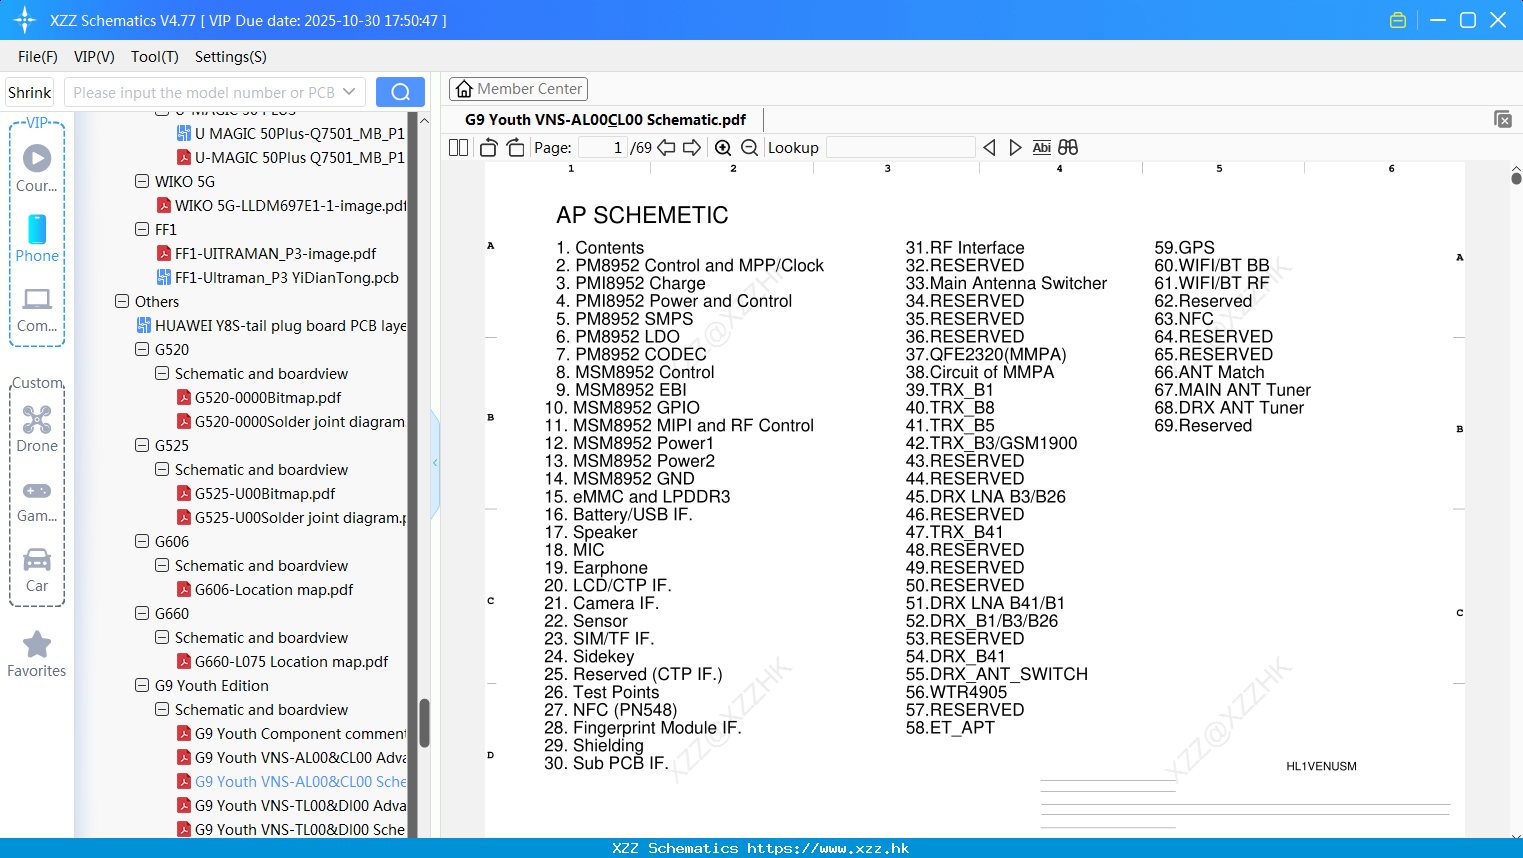Collapse the FF1 folder
Viewport: 1523px width, 858px height.
[142, 229]
